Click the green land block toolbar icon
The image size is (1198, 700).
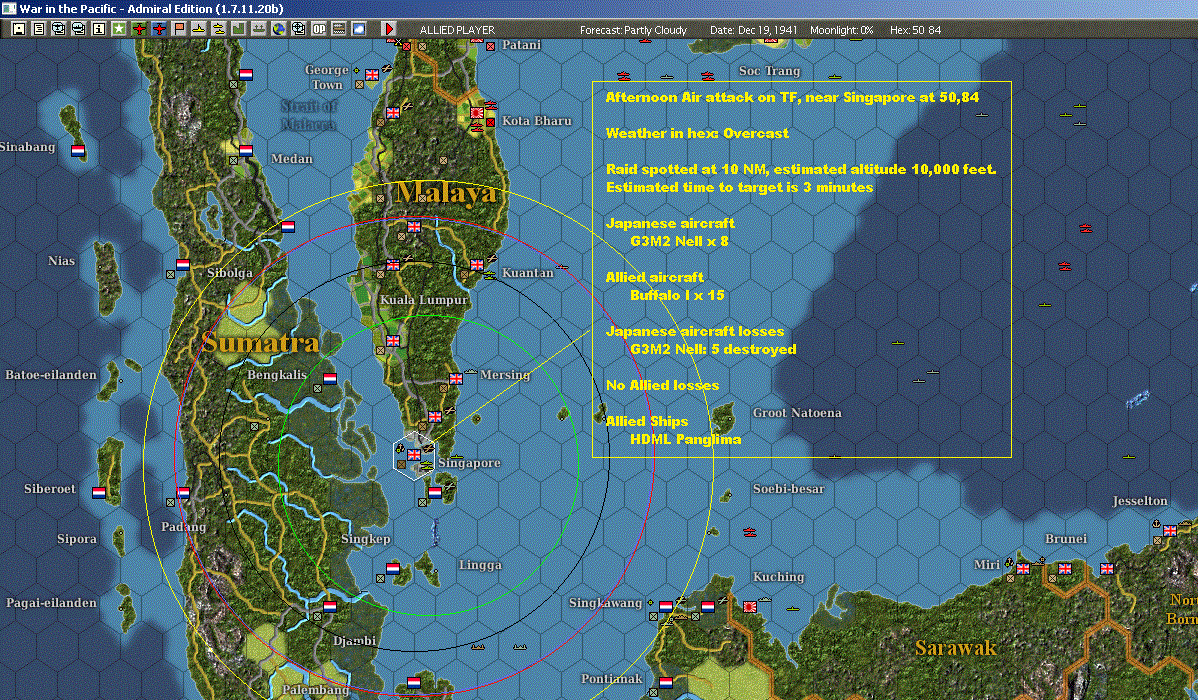coord(238,29)
